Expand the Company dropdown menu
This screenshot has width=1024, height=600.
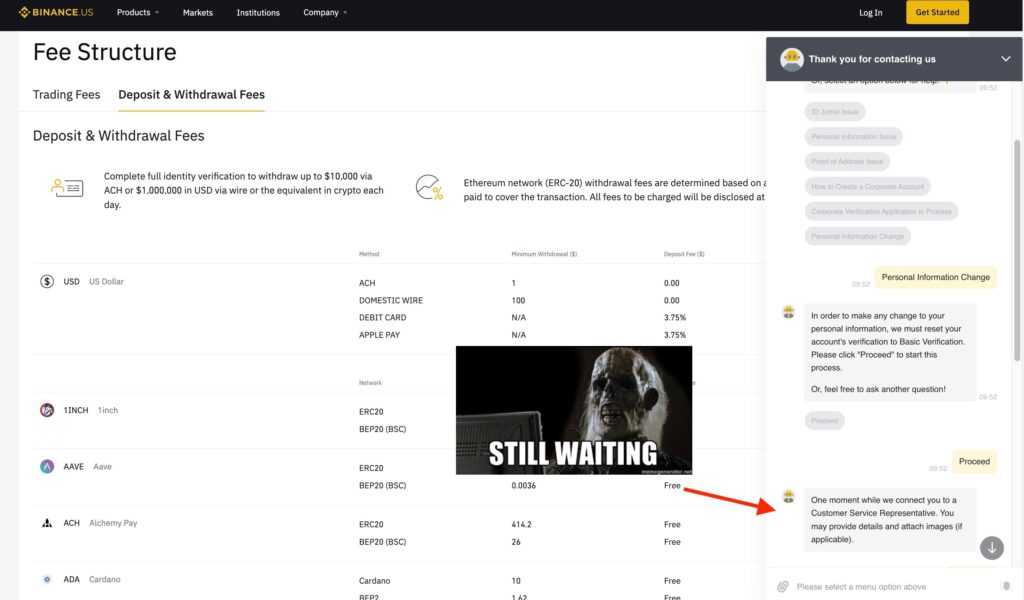click(325, 13)
